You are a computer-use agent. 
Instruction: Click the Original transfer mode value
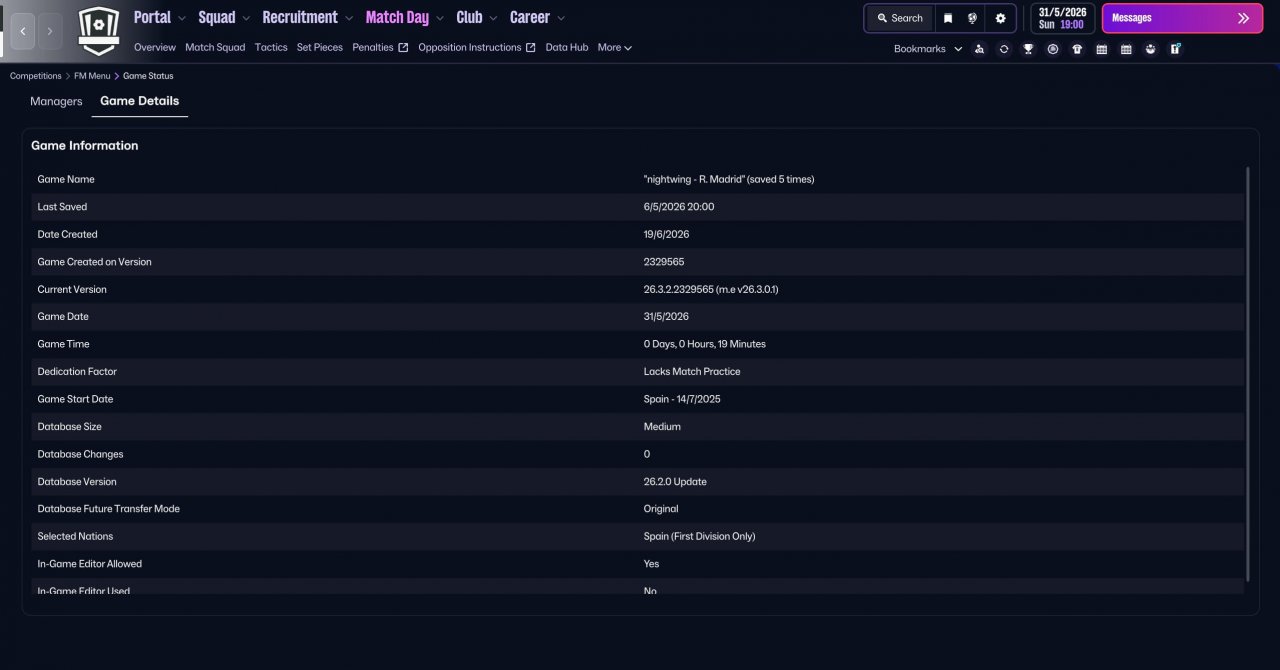pos(661,509)
